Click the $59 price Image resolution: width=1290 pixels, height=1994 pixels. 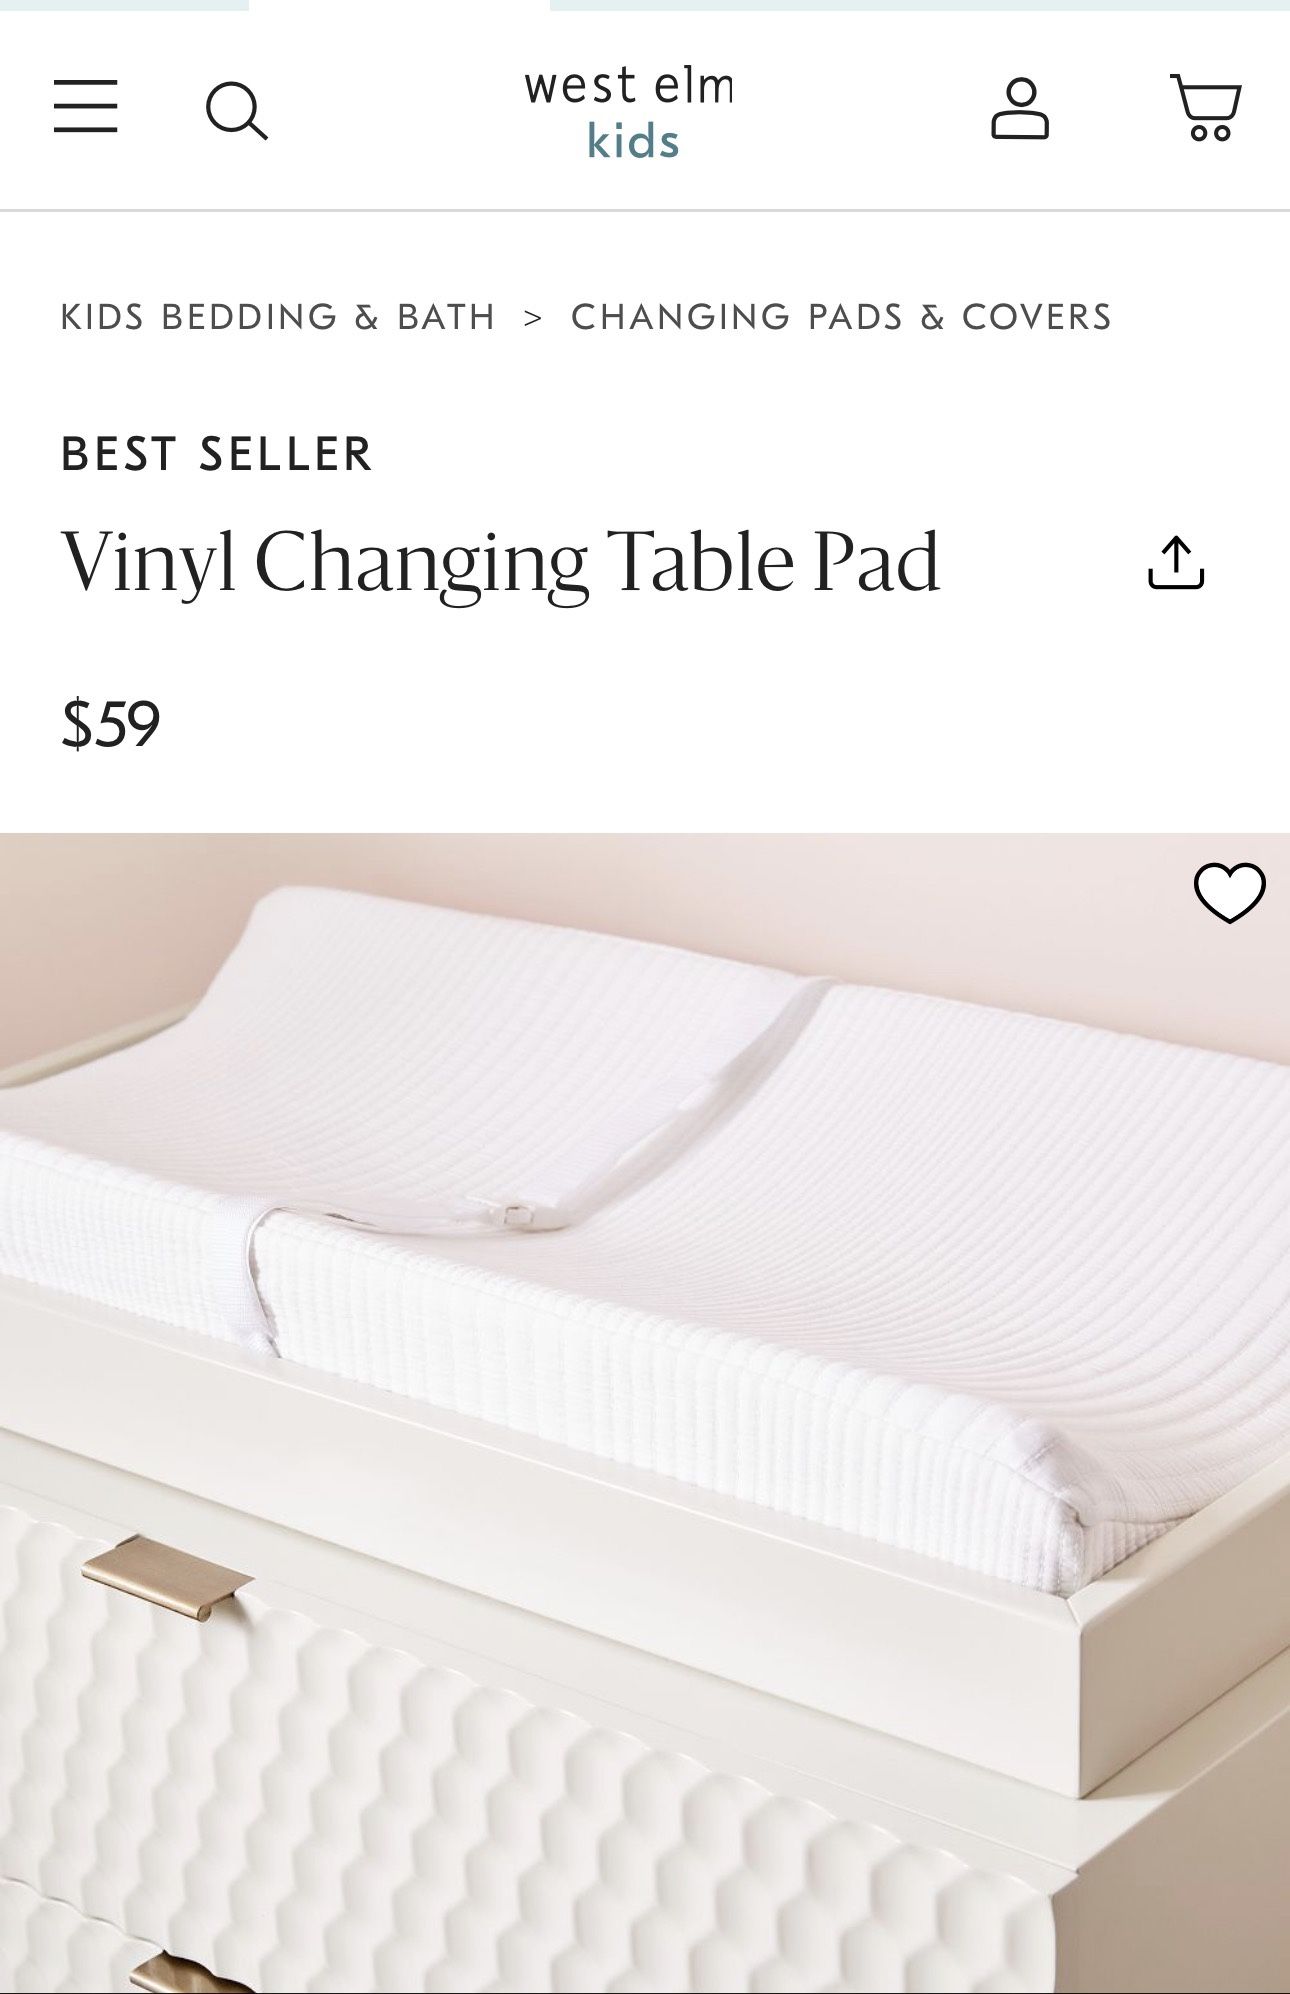click(110, 724)
